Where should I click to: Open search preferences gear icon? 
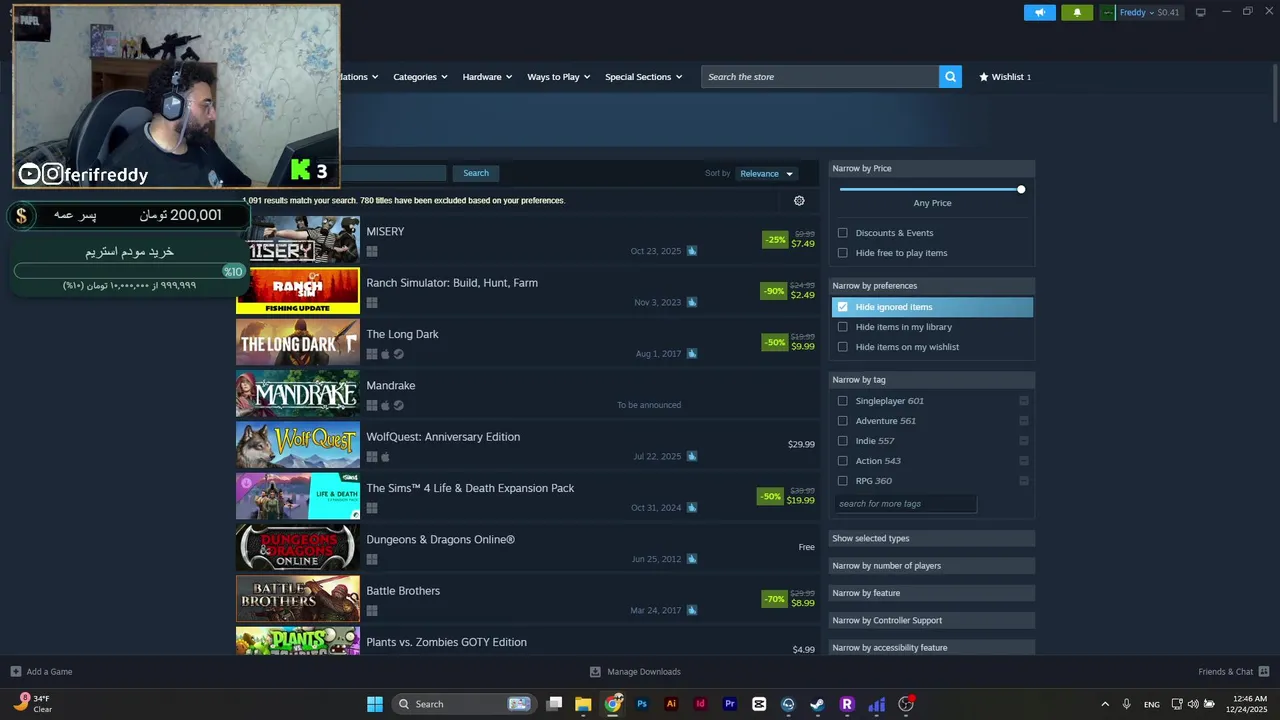point(799,201)
